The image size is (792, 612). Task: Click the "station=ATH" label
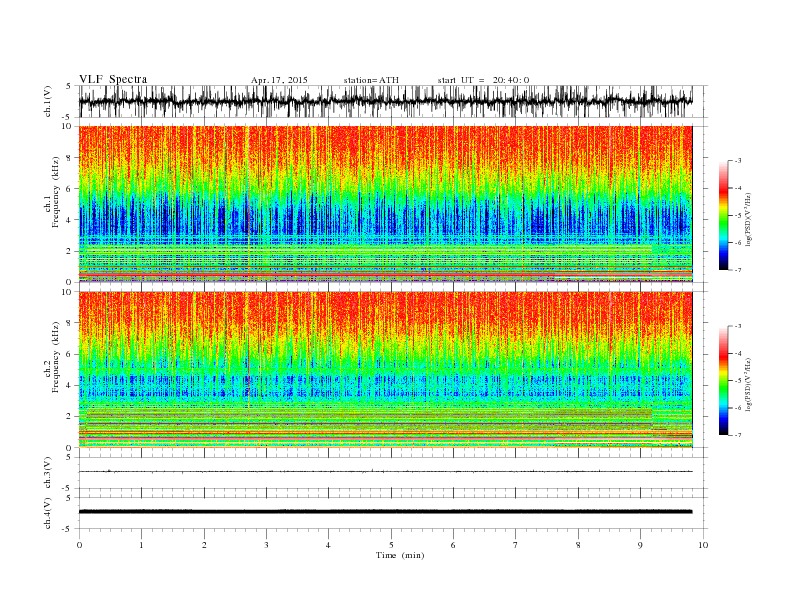click(x=371, y=80)
